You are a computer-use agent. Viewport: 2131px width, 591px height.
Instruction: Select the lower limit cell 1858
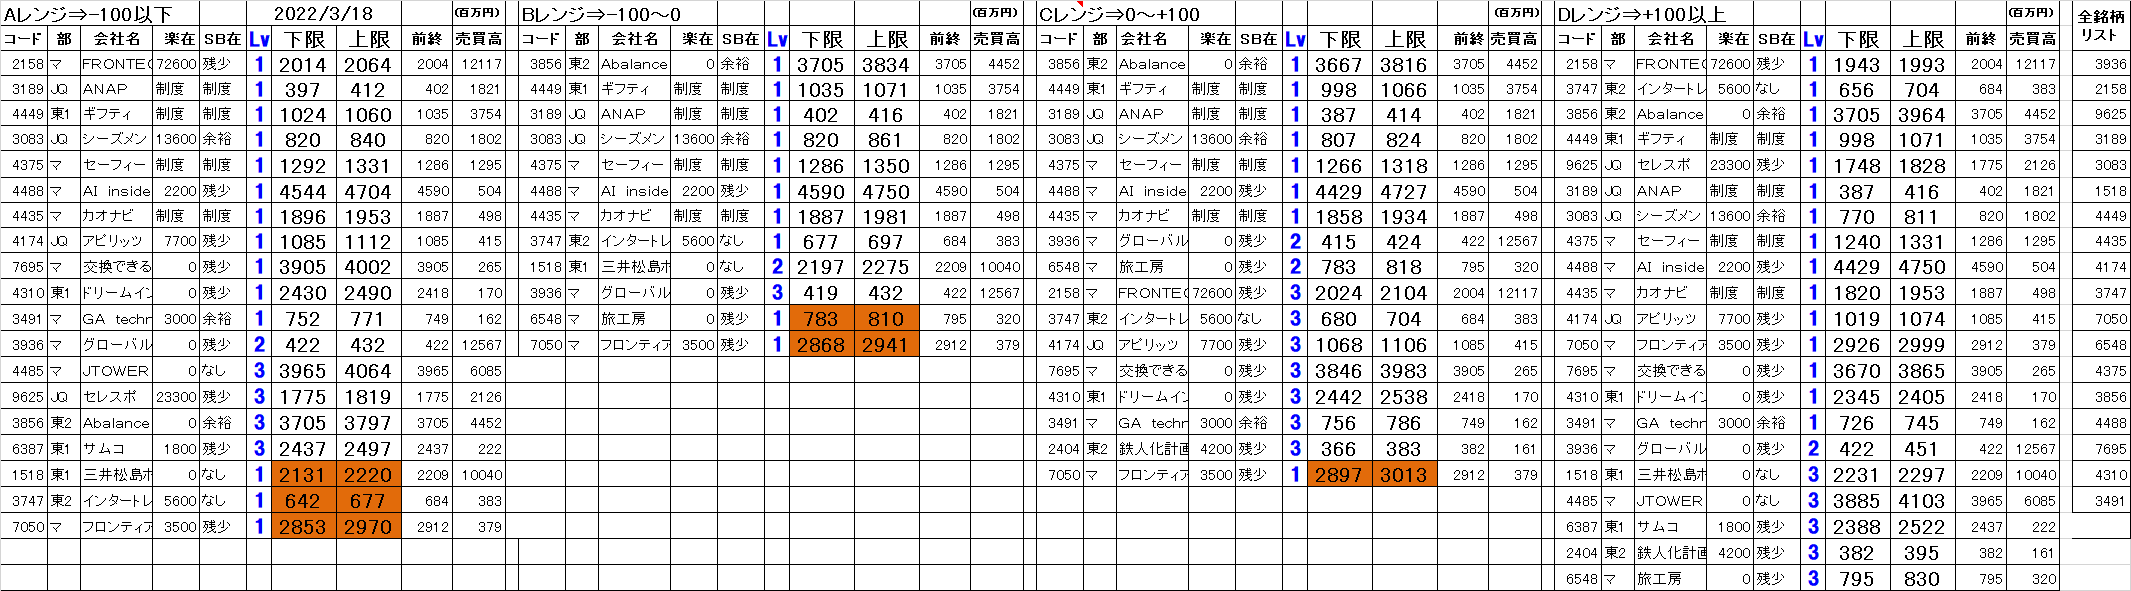1339,216
